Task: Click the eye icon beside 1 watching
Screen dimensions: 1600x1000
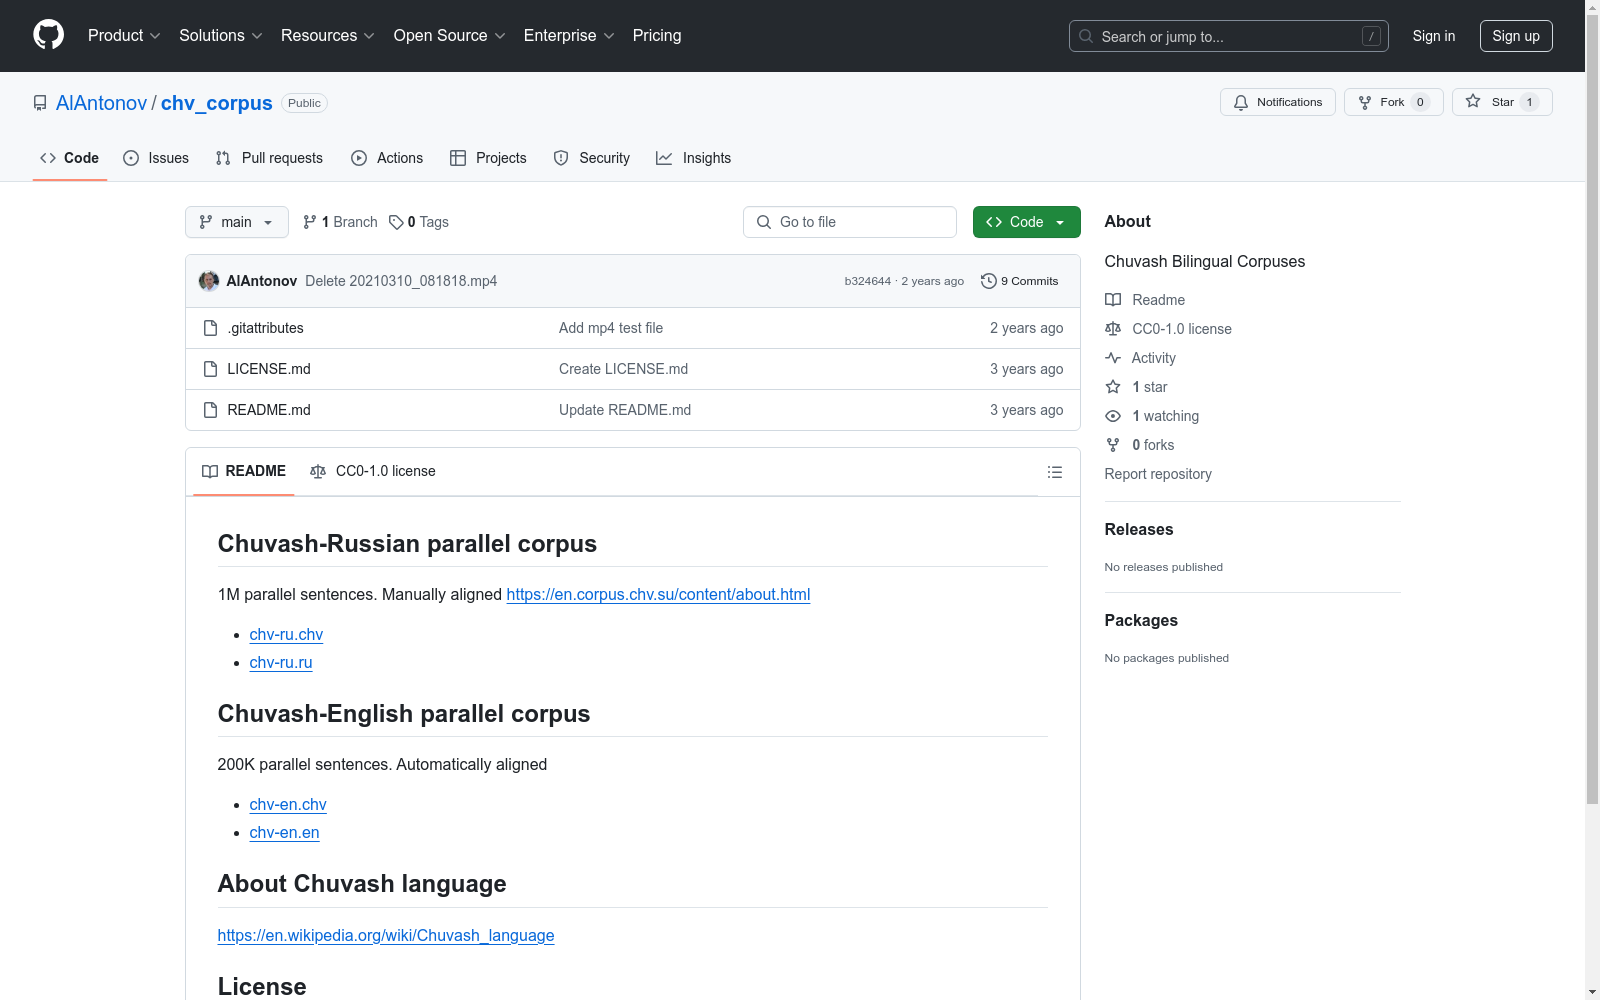Action: click(1113, 416)
